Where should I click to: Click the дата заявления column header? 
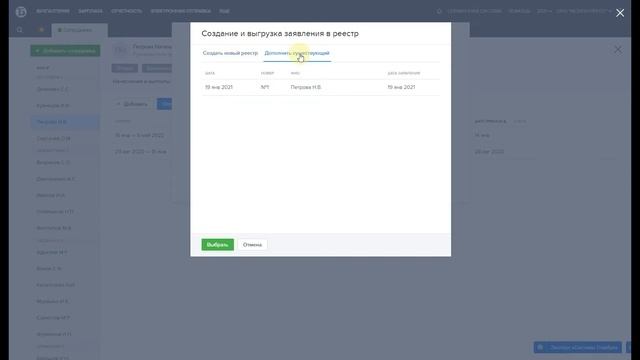coord(404,73)
